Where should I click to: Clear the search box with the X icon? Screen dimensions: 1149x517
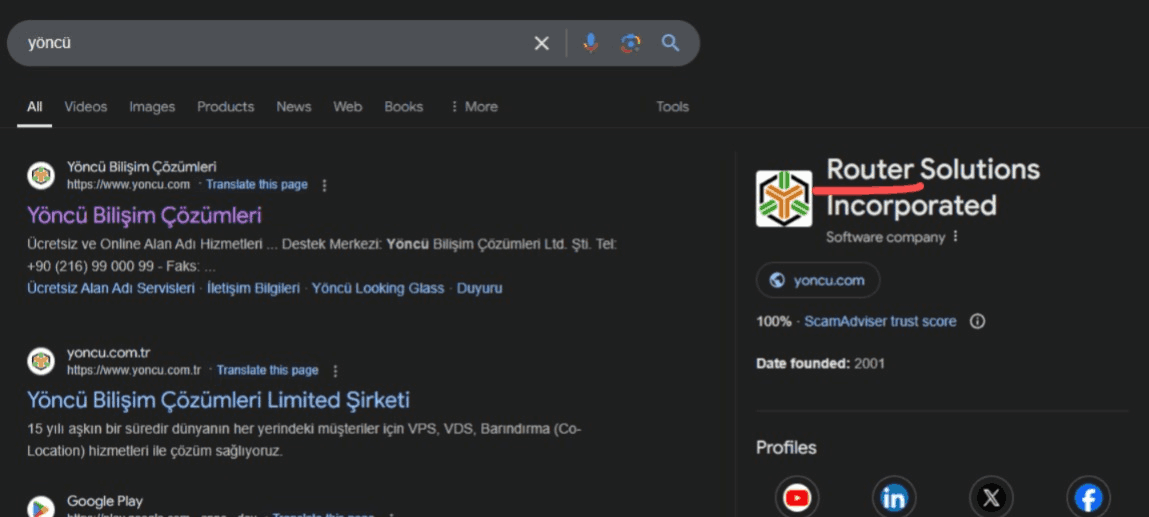pyautogui.click(x=541, y=43)
